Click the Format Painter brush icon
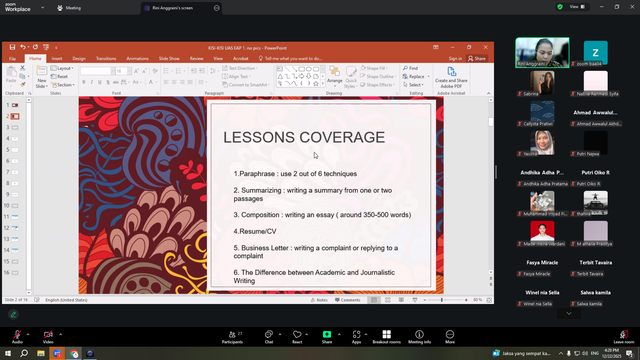 [22, 84]
